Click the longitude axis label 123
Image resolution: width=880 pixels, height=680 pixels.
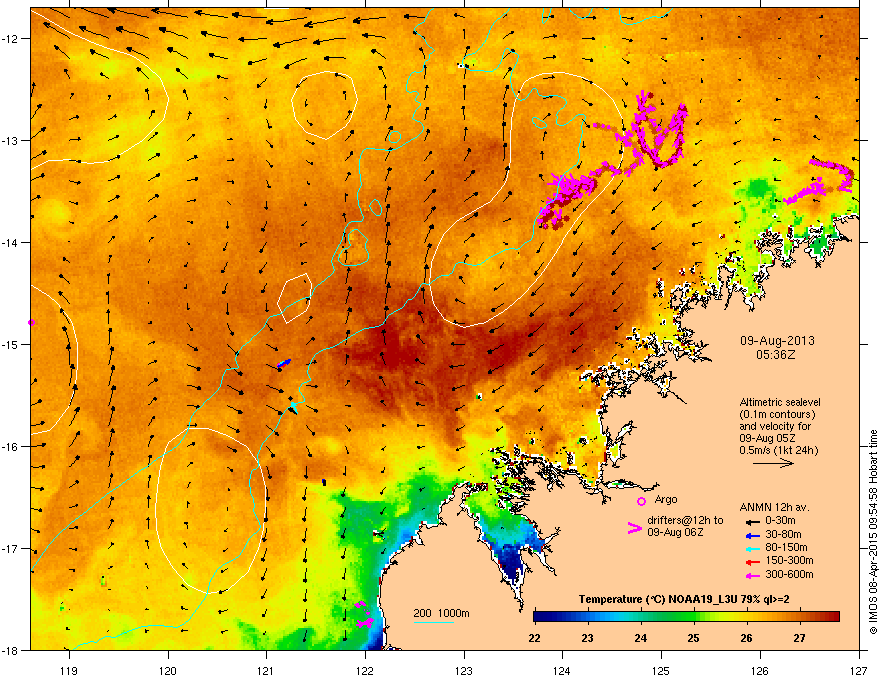pyautogui.click(x=464, y=671)
